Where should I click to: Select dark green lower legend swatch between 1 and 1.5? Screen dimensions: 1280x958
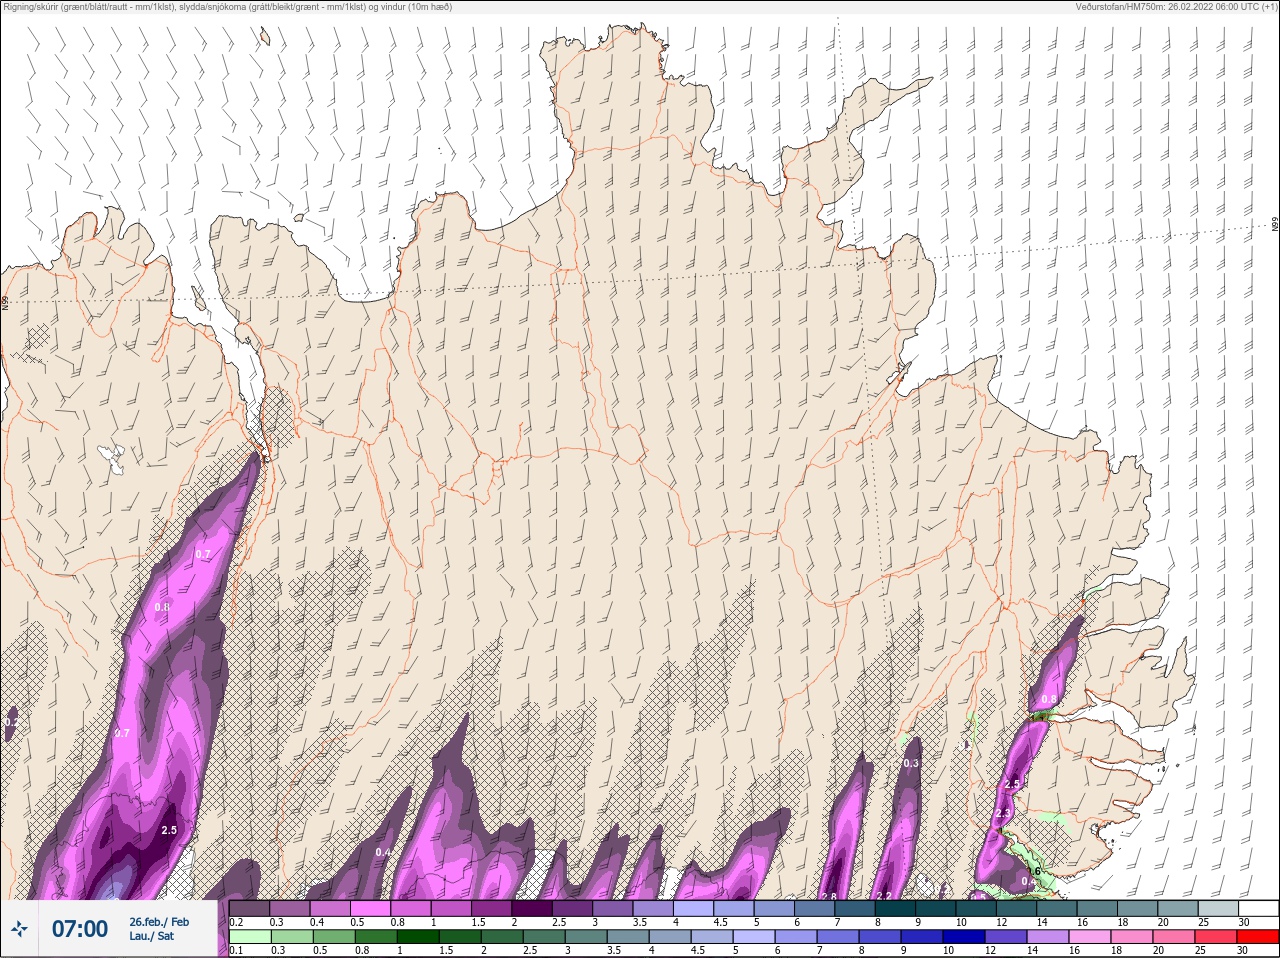(418, 937)
